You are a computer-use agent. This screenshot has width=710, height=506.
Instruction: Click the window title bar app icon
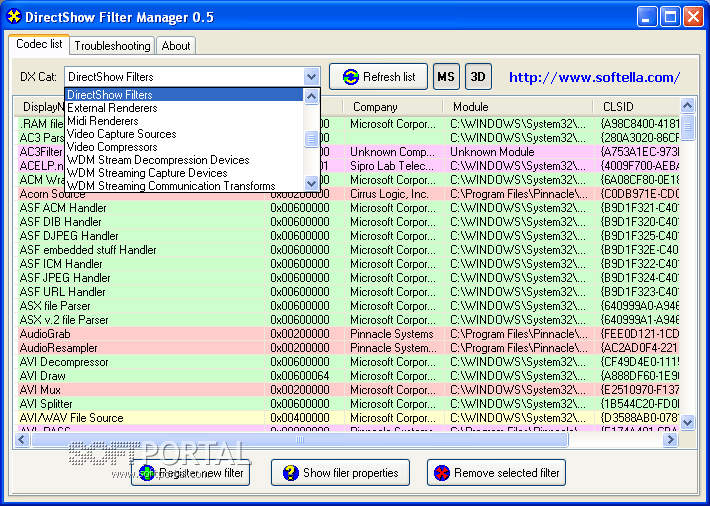click(x=14, y=17)
